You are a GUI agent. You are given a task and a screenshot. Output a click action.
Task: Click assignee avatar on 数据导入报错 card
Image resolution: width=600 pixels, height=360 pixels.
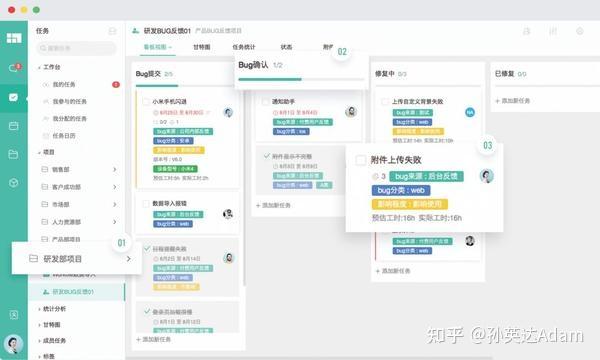click(x=228, y=213)
